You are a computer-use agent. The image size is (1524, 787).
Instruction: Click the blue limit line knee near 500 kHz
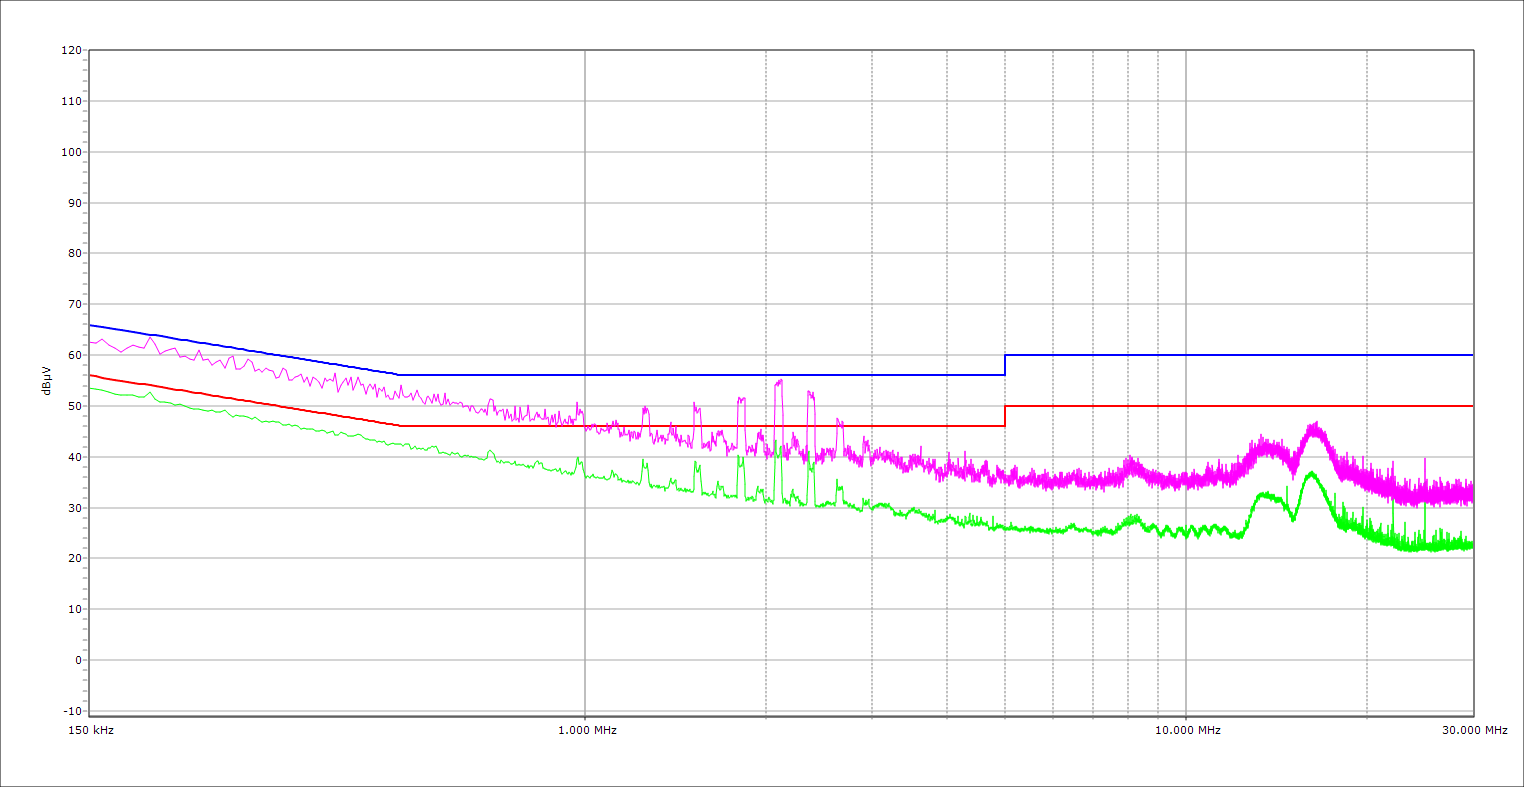pyautogui.click(x=399, y=375)
